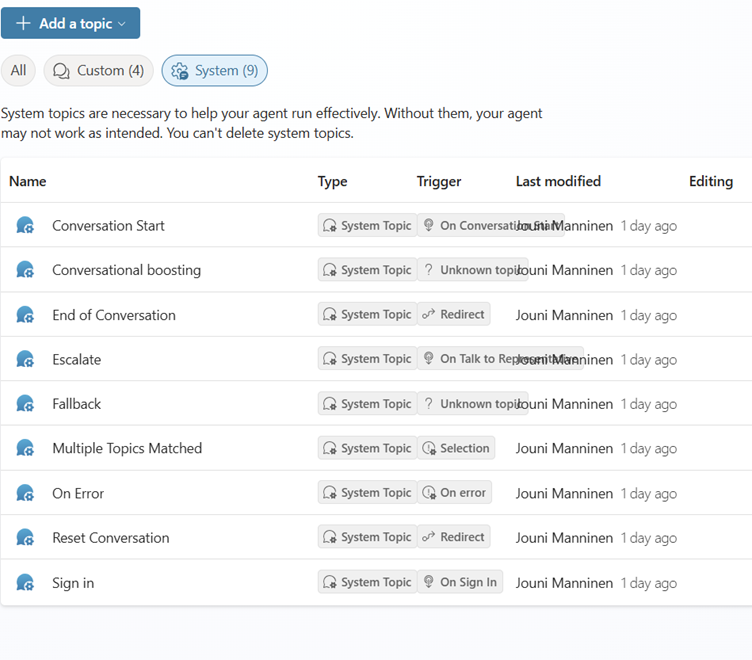
Task: Sort by Last modified column header
Action: 558,181
